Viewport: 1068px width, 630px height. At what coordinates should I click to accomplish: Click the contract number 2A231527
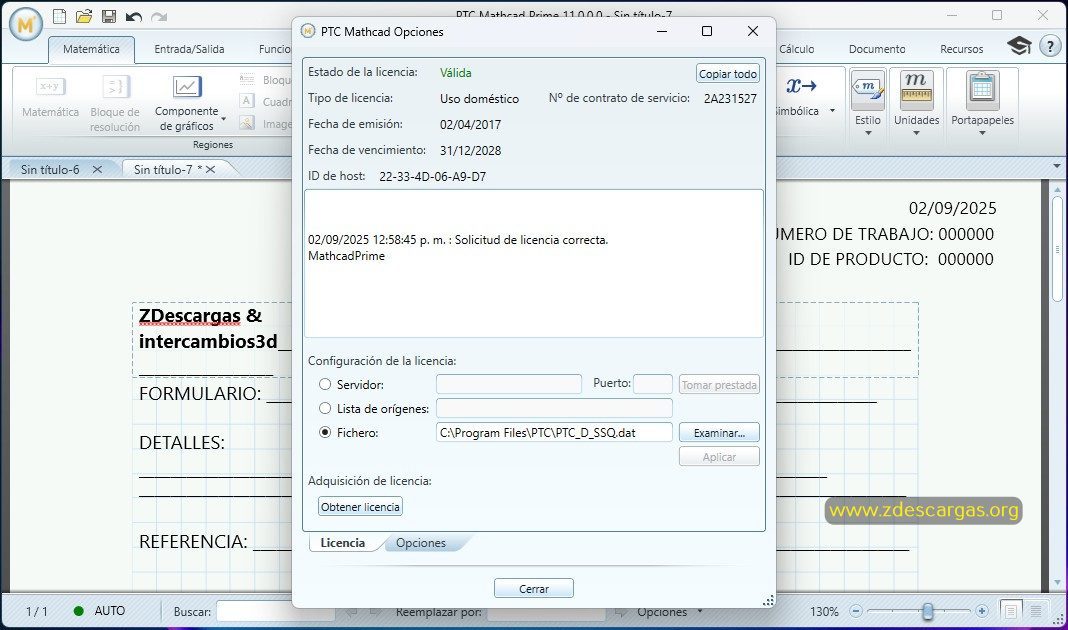[x=730, y=98]
